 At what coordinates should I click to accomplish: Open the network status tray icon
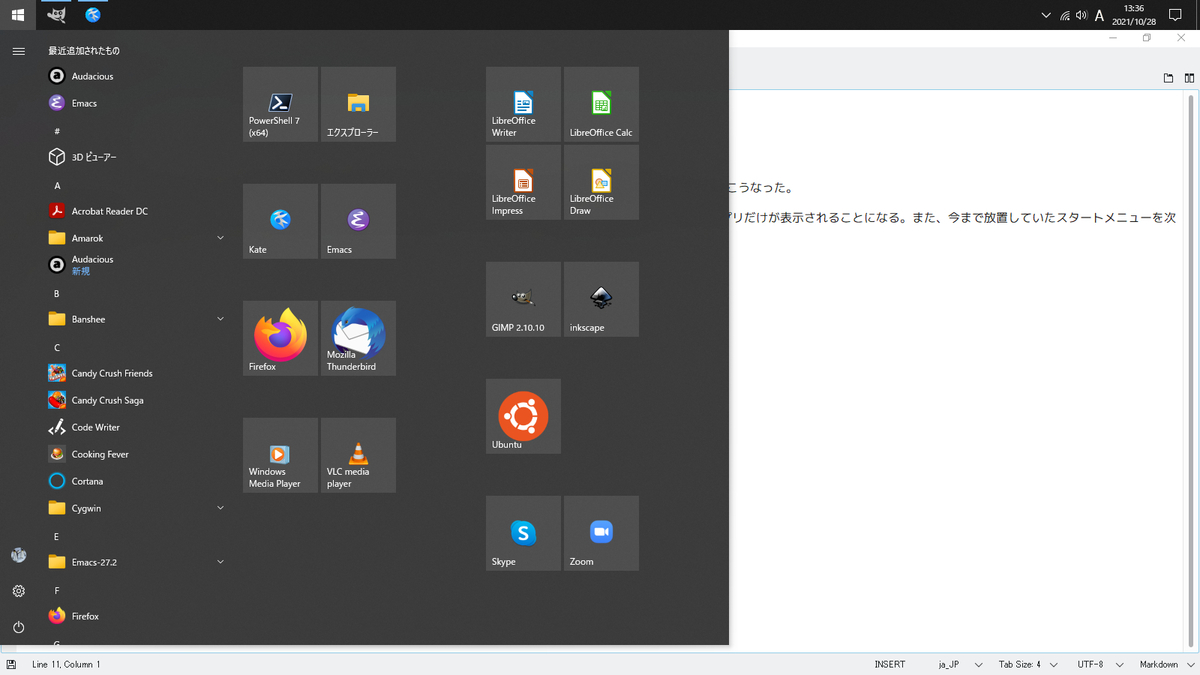point(1065,16)
